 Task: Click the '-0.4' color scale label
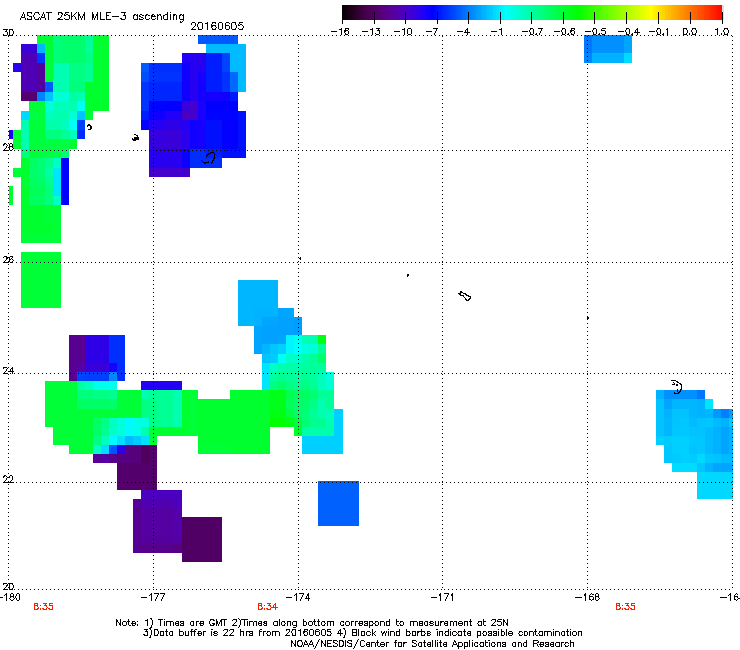click(628, 32)
